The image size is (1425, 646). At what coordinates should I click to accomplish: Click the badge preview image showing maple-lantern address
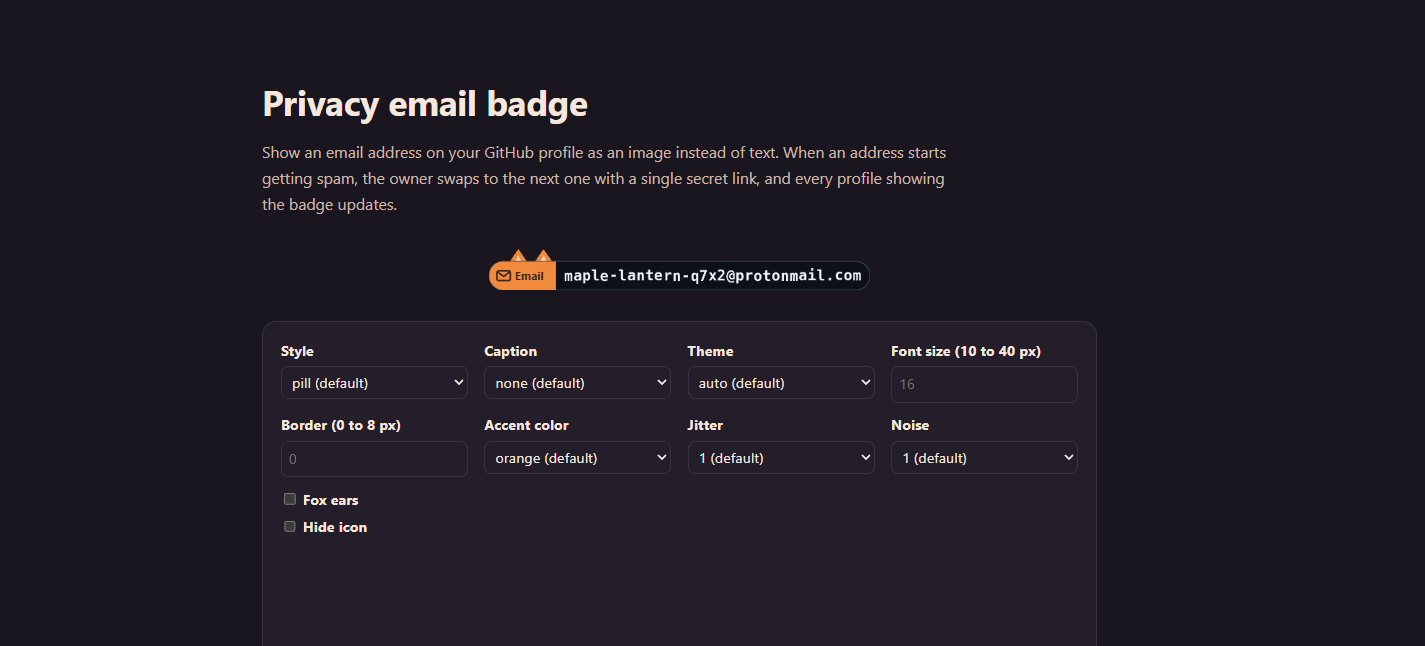[679, 270]
